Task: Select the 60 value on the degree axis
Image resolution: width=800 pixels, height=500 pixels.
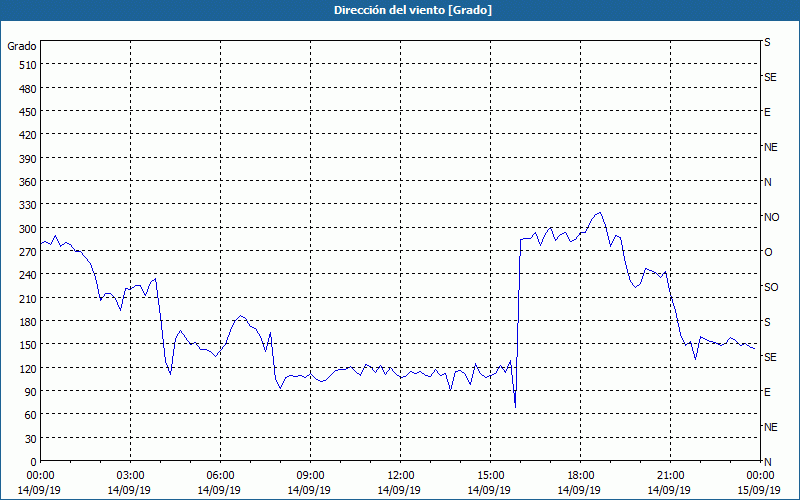Action: click(x=31, y=415)
